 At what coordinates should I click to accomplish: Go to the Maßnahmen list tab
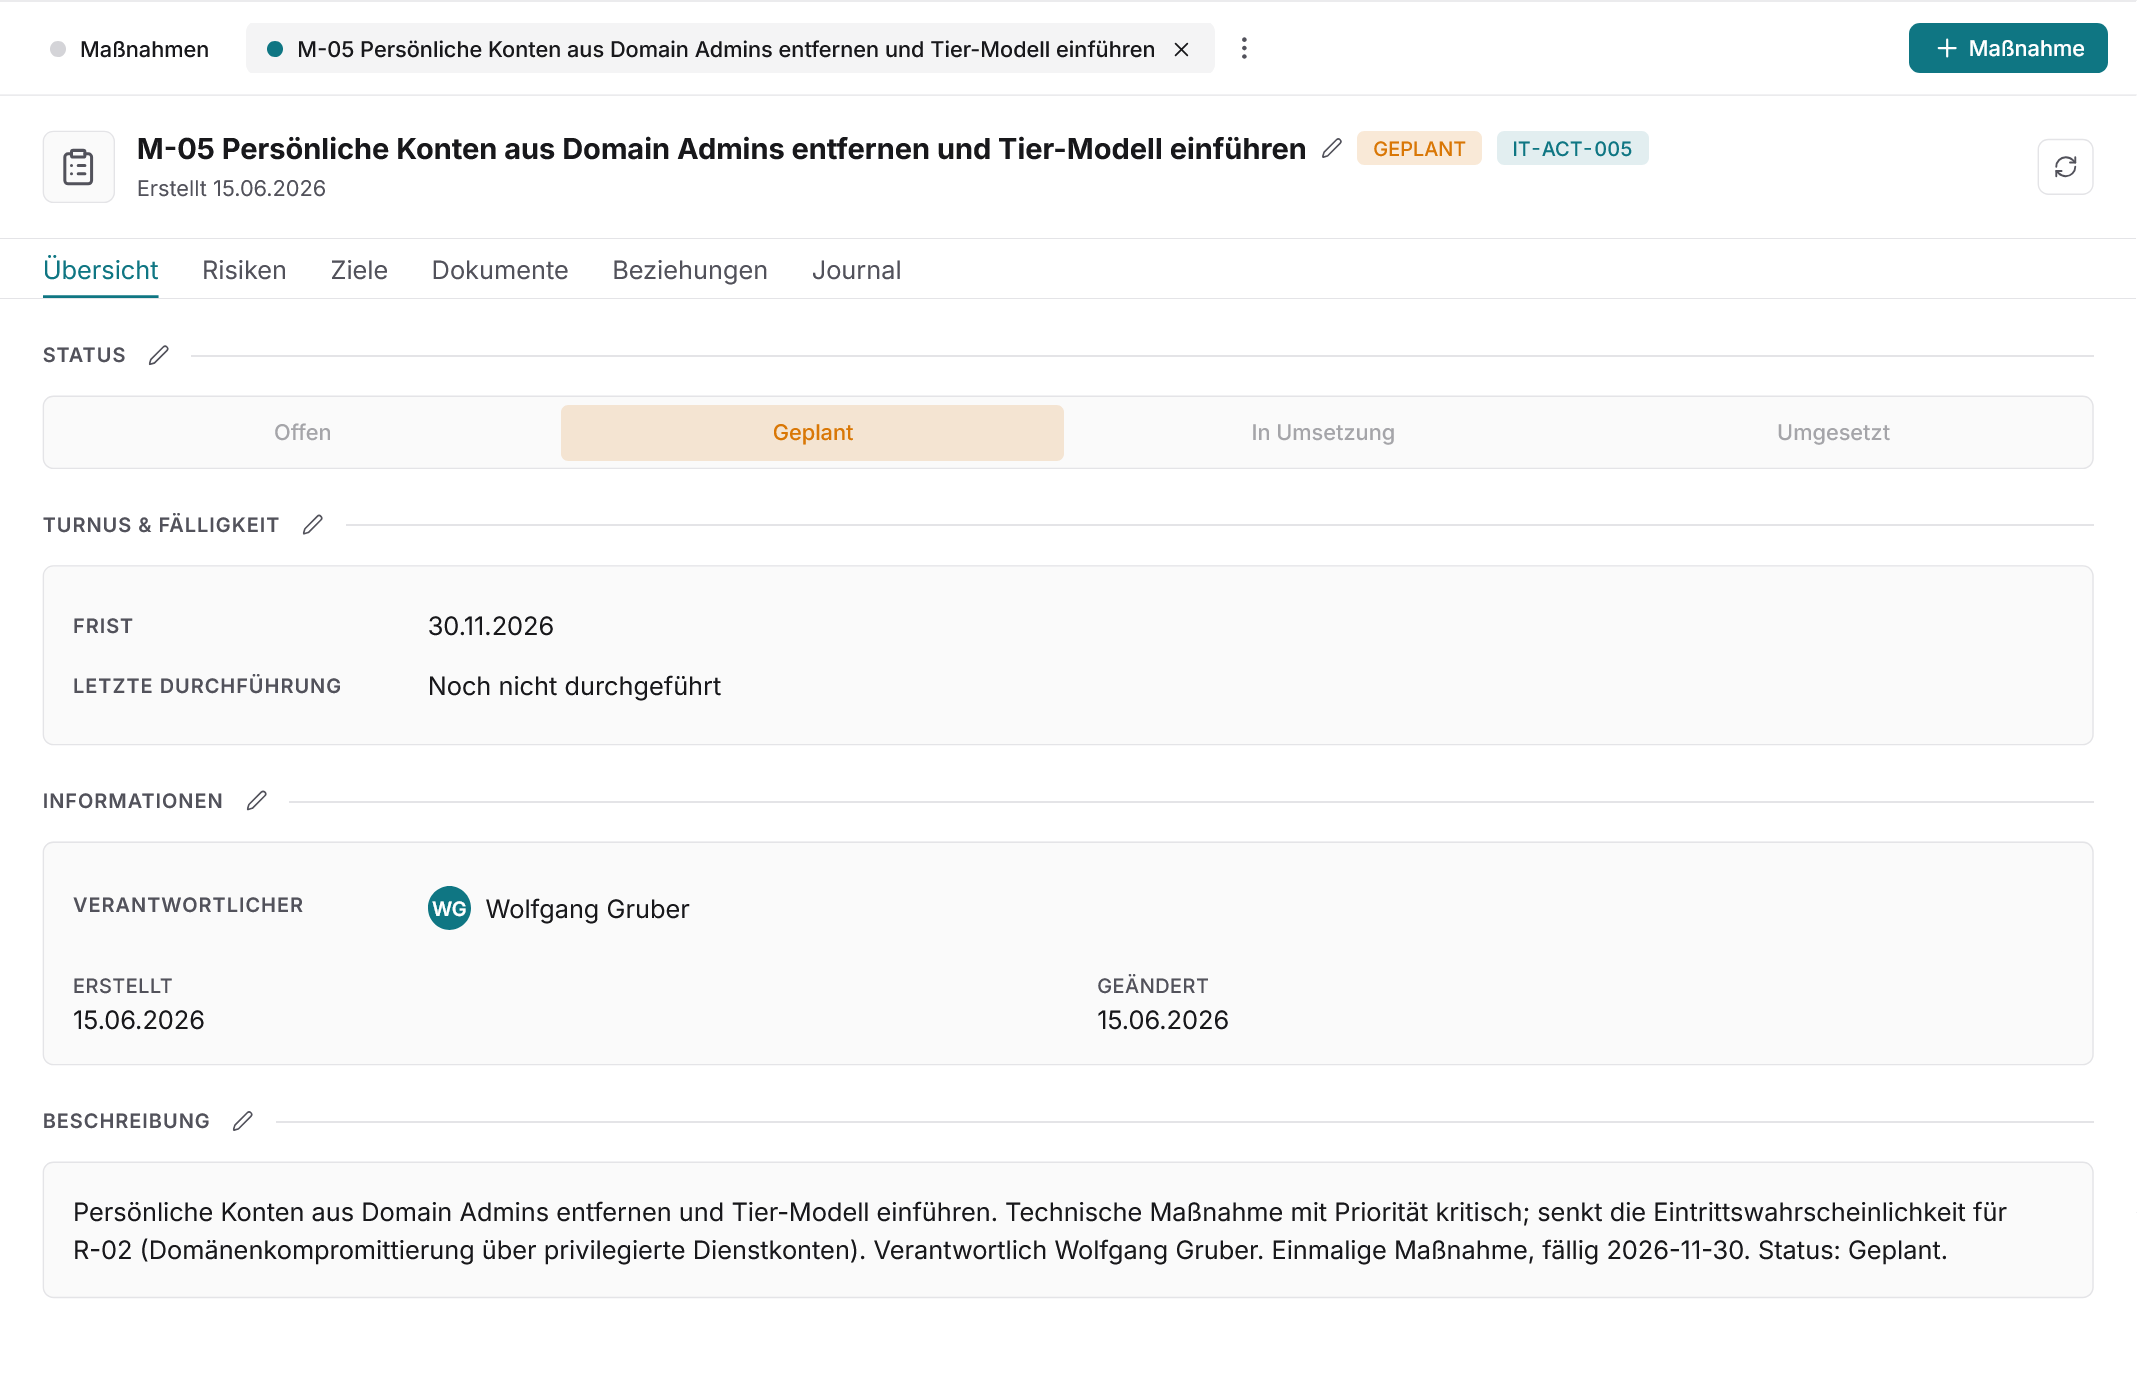130,49
